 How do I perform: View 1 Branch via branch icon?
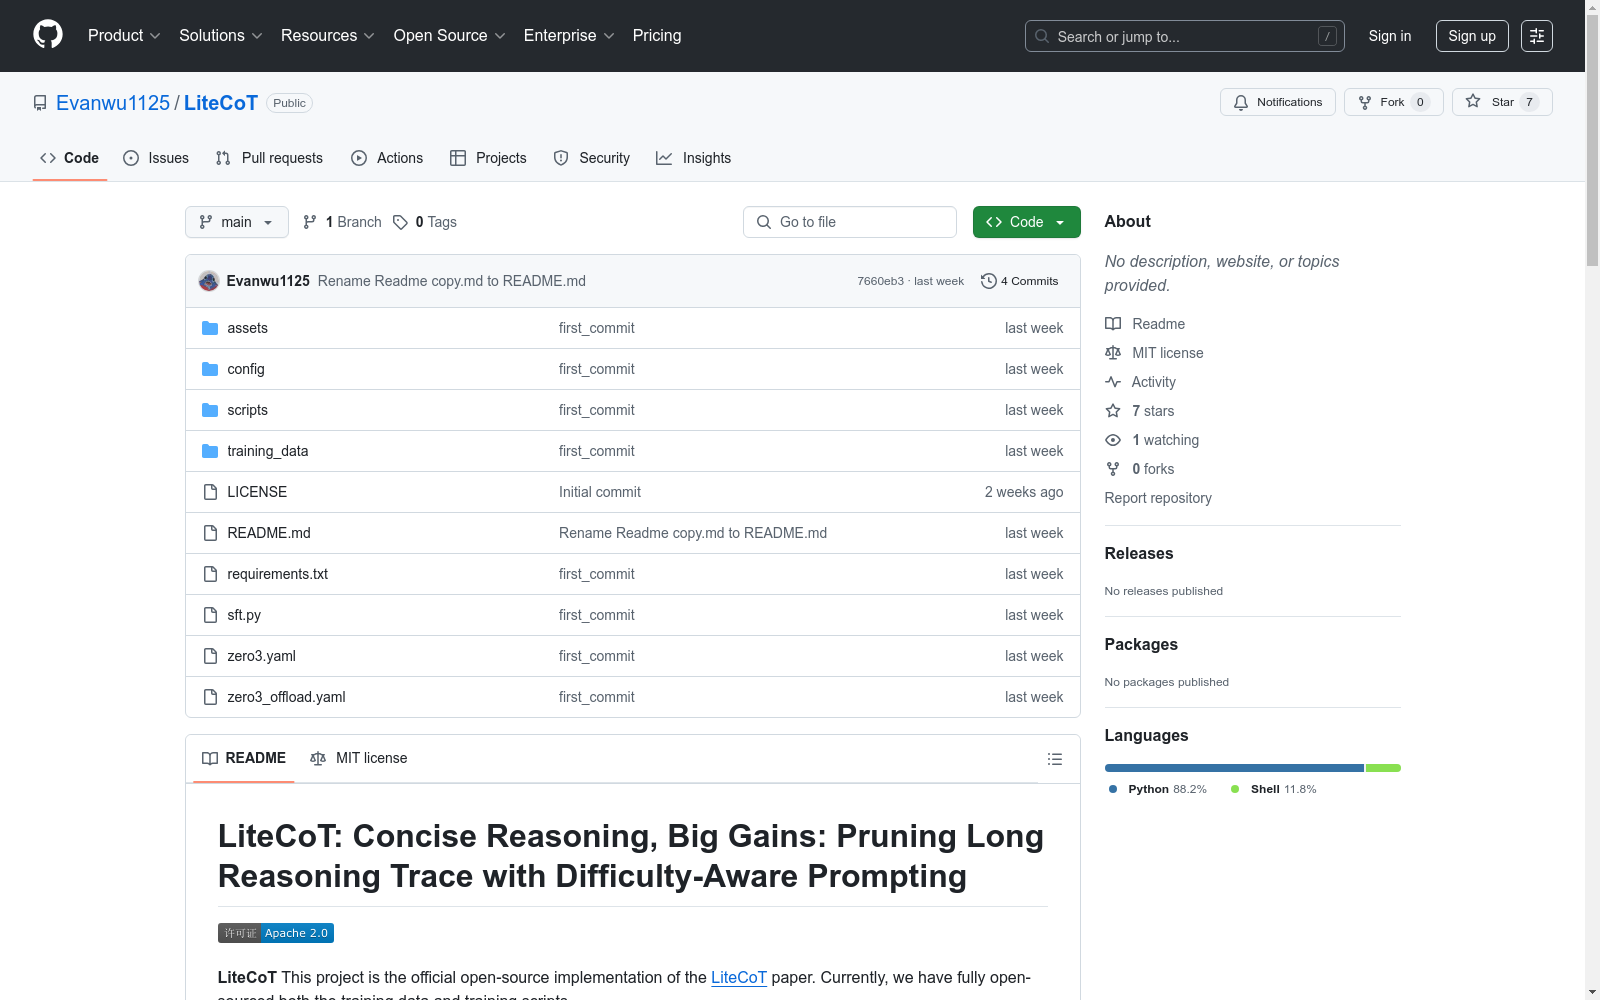[310, 222]
